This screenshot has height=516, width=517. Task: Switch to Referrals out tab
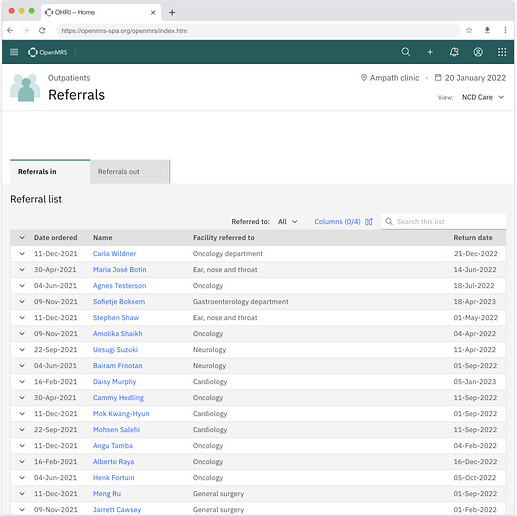[x=130, y=172]
